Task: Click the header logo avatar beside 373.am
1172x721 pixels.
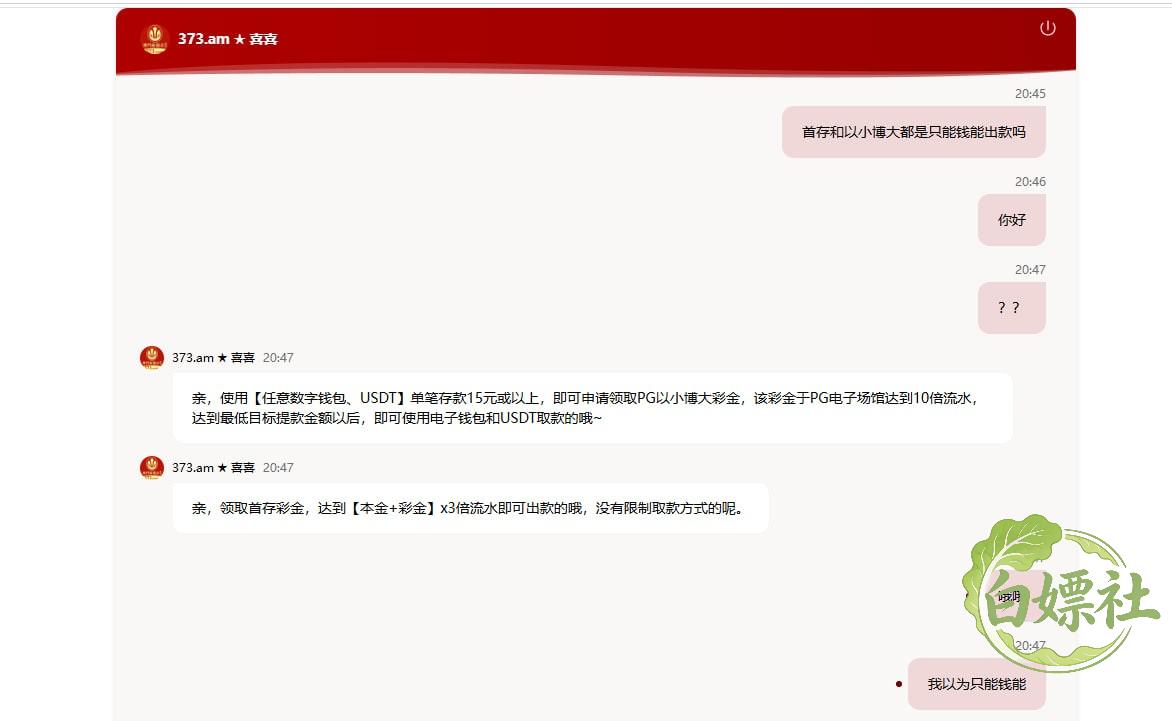Action: 155,39
